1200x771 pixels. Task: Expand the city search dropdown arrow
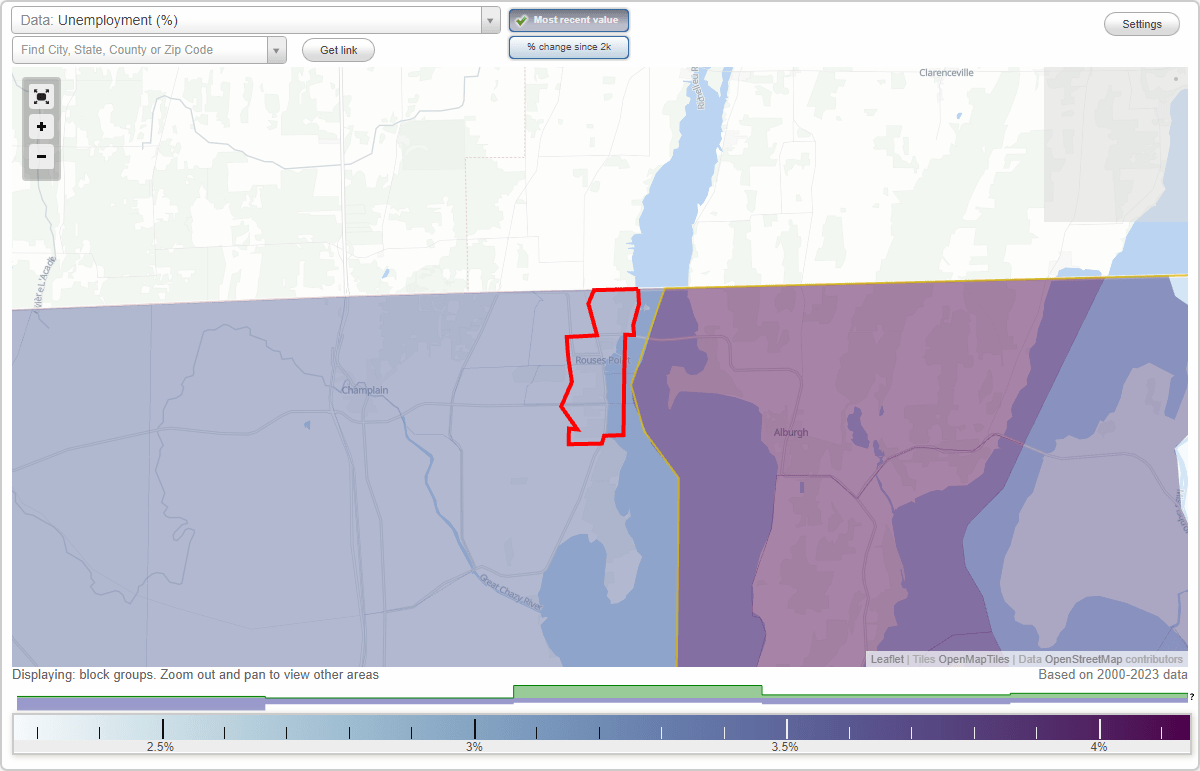277,48
